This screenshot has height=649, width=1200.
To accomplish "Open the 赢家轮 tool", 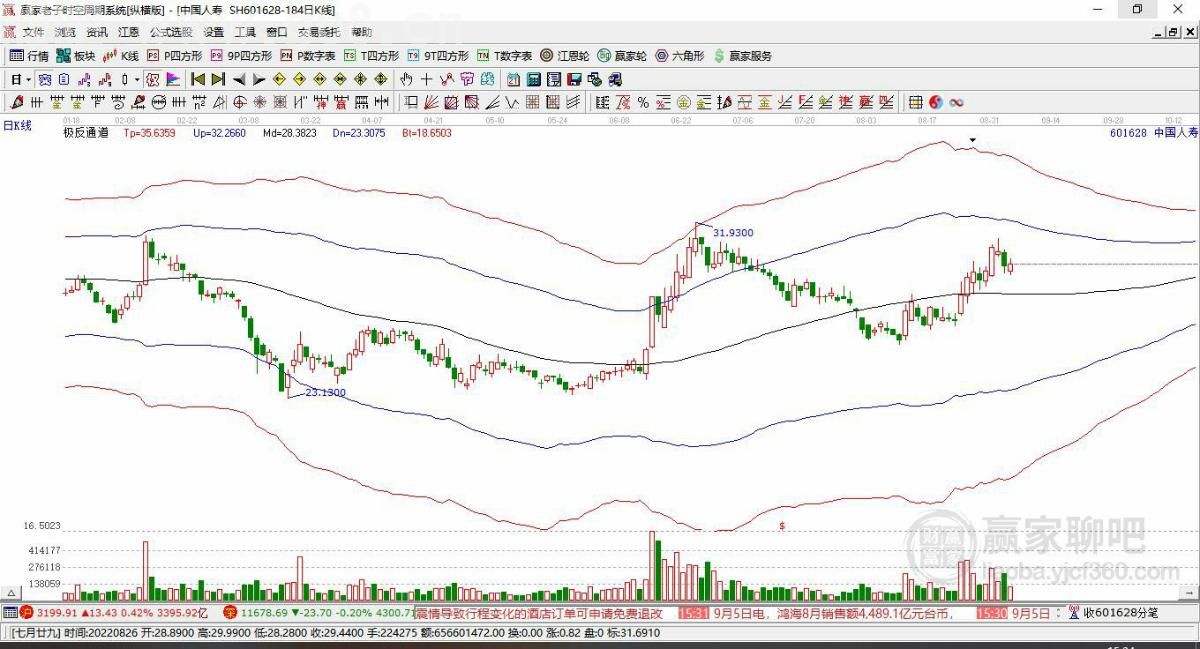I will 622,56.
